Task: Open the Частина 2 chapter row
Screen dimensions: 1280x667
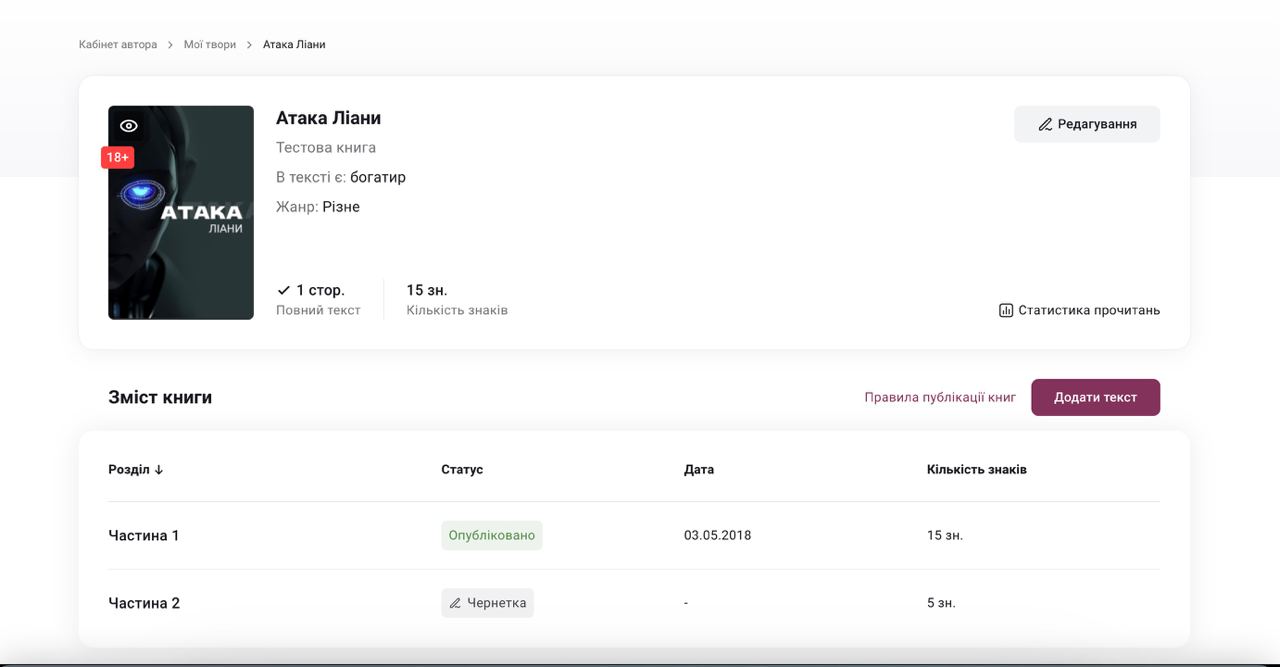Action: pyautogui.click(x=634, y=603)
